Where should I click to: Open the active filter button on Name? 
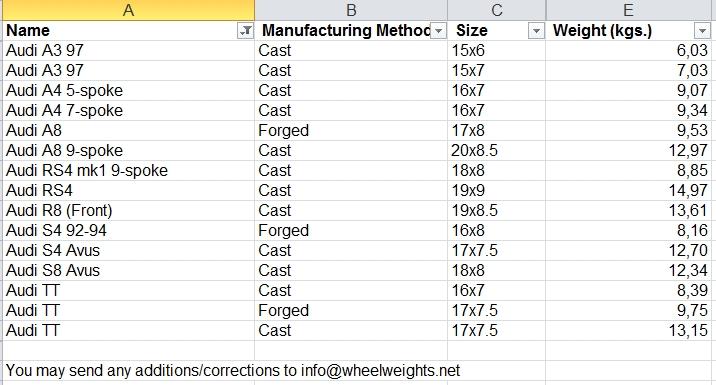pos(246,31)
